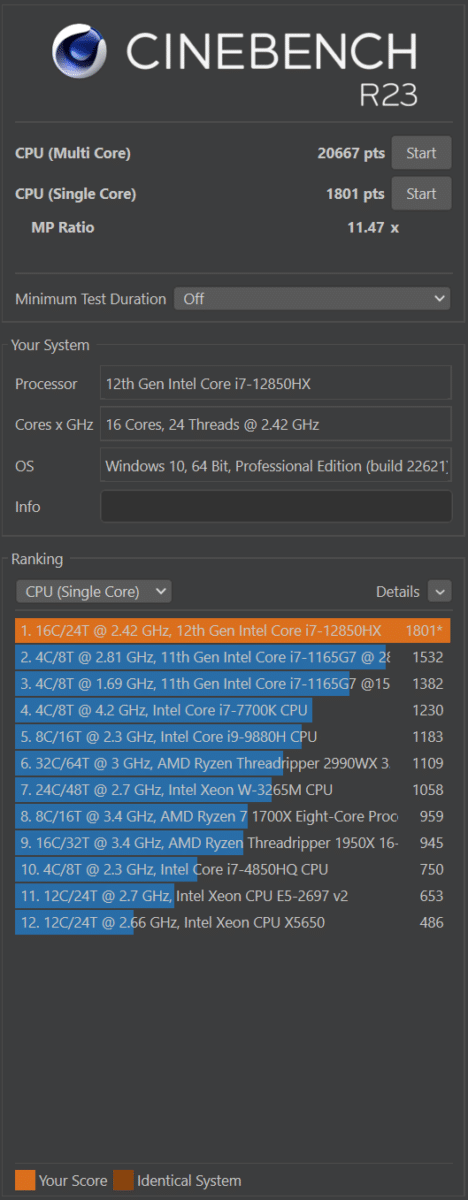Select the Xeon X5650 ranking row

point(233,922)
